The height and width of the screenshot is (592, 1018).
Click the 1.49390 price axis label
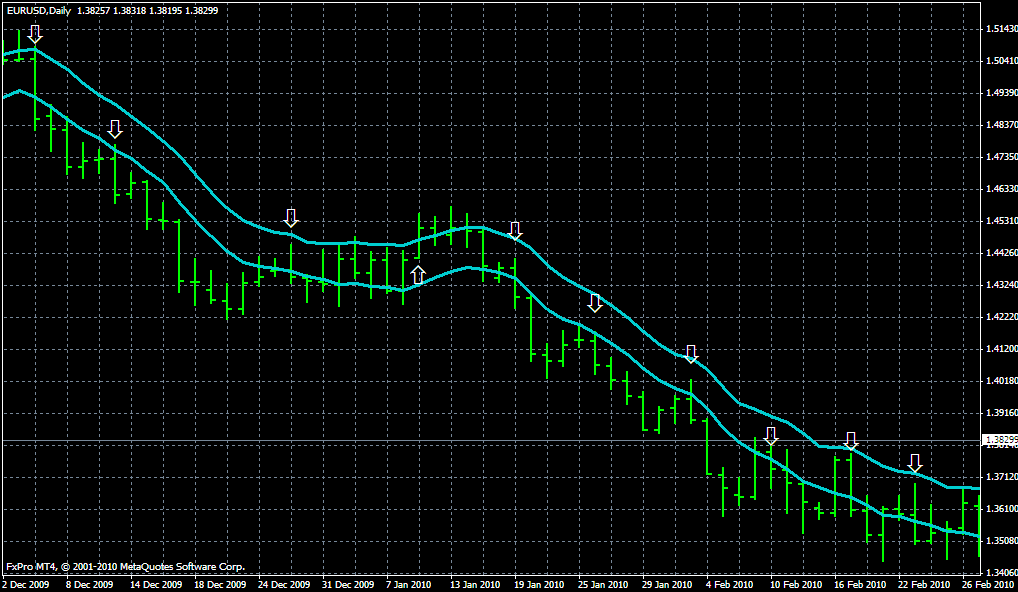1001,93
